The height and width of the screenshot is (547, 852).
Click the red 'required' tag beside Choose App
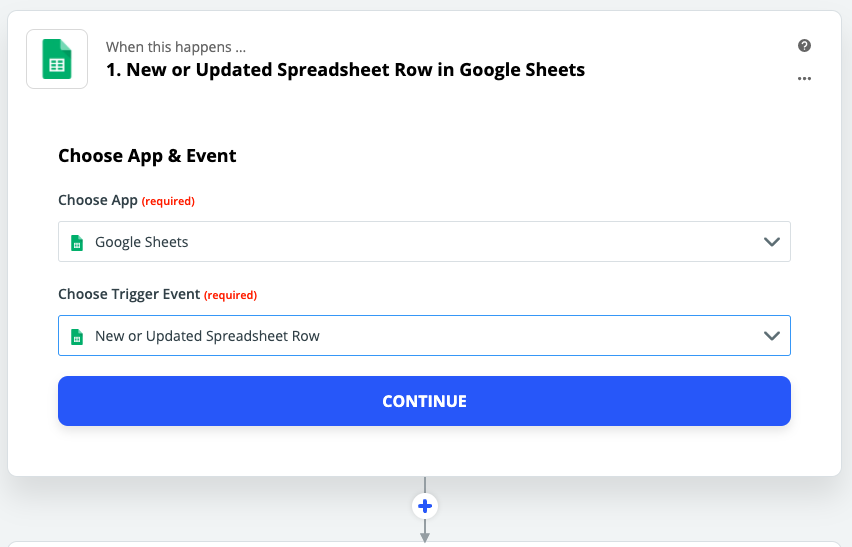pos(168,201)
